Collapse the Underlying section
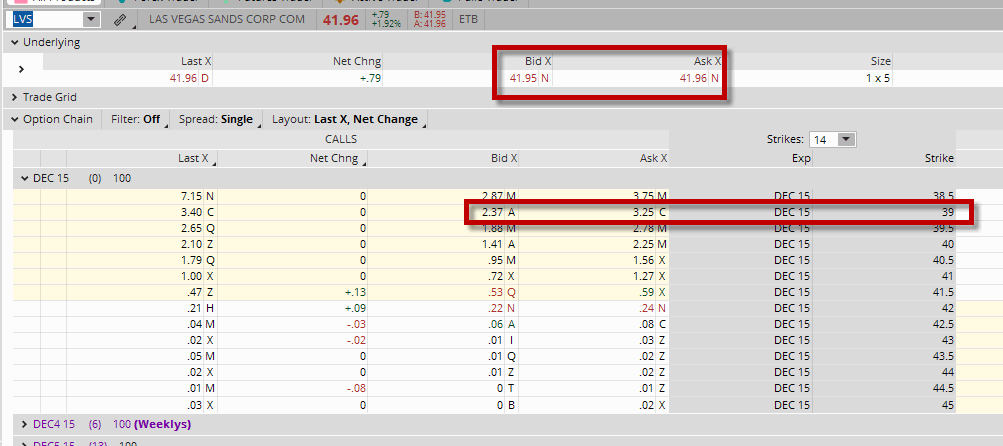Image resolution: width=1003 pixels, height=446 pixels. [x=15, y=42]
